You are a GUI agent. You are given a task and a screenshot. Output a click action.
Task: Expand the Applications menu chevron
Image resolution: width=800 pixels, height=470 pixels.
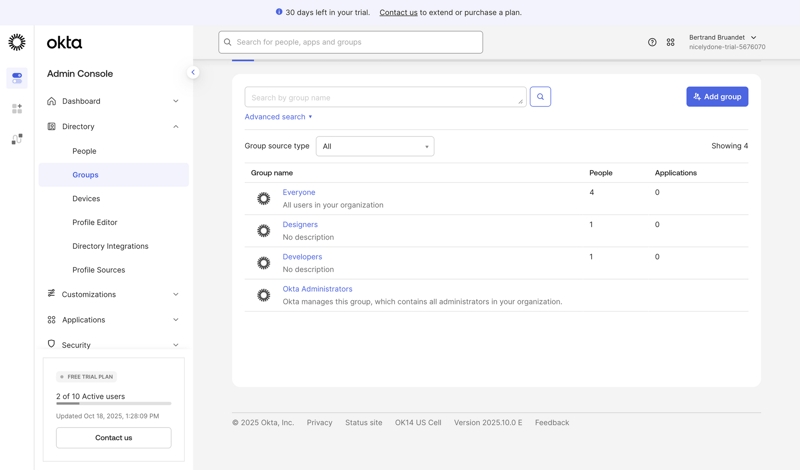click(176, 320)
